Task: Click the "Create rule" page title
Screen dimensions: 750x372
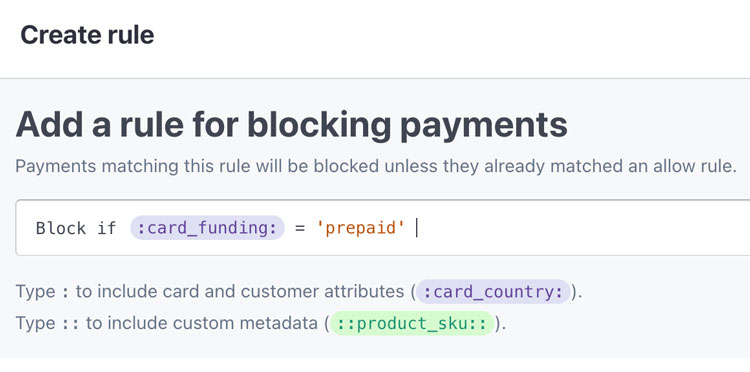Action: click(87, 35)
